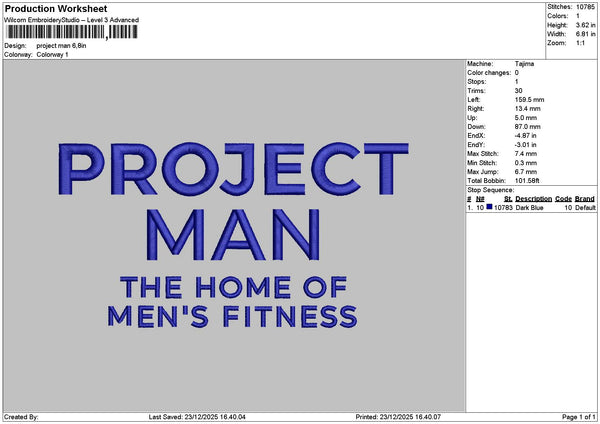The height and width of the screenshot is (424, 600).
Task: Click the "THE HOME OF" line in the design
Action: pyautogui.click(x=233, y=287)
